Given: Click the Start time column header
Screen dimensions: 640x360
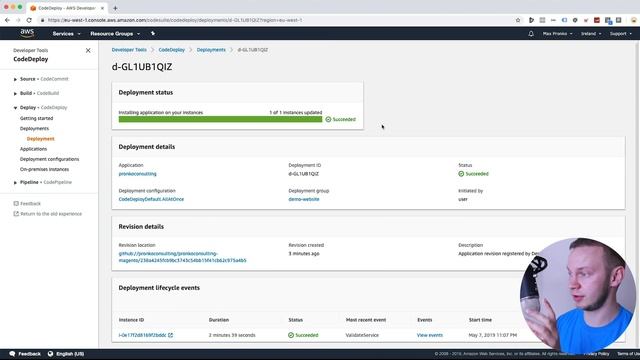Looking at the screenshot, I should [480, 320].
